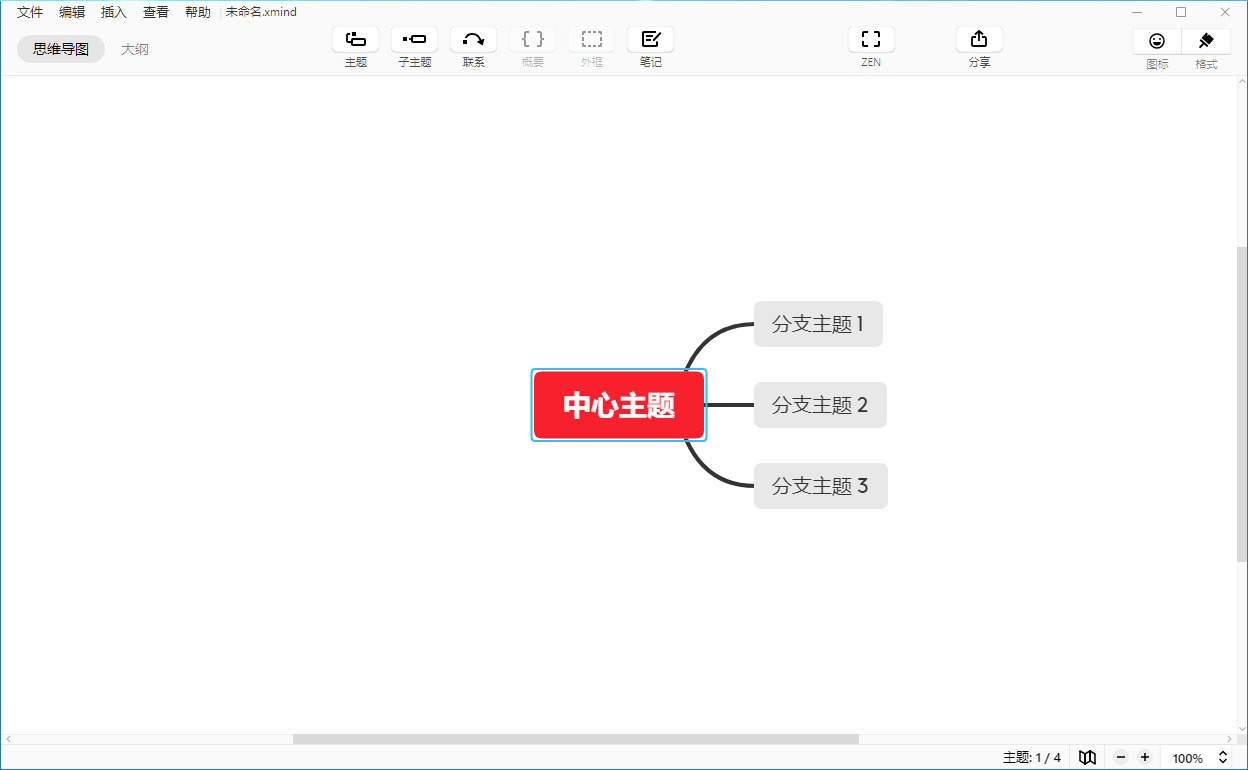
Task: Open the 文件 menu
Action: [30, 12]
